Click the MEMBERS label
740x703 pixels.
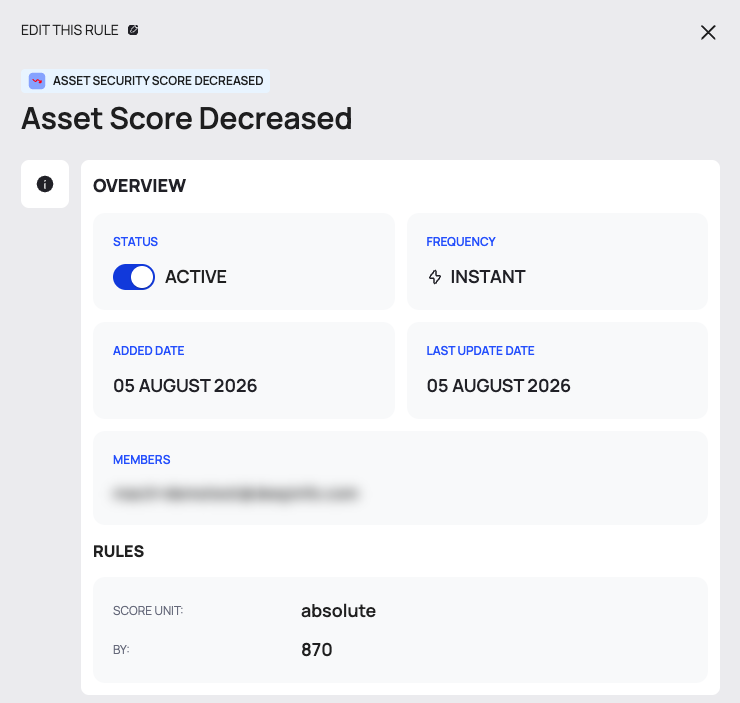coord(142,460)
